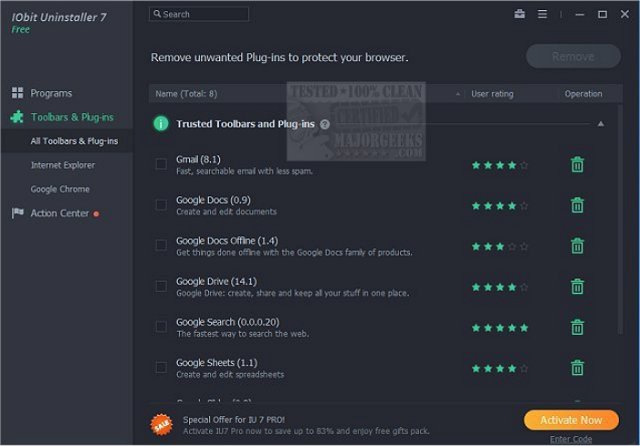Click the help icon beside Trusted Toolbars
The image size is (640, 446).
[x=325, y=124]
